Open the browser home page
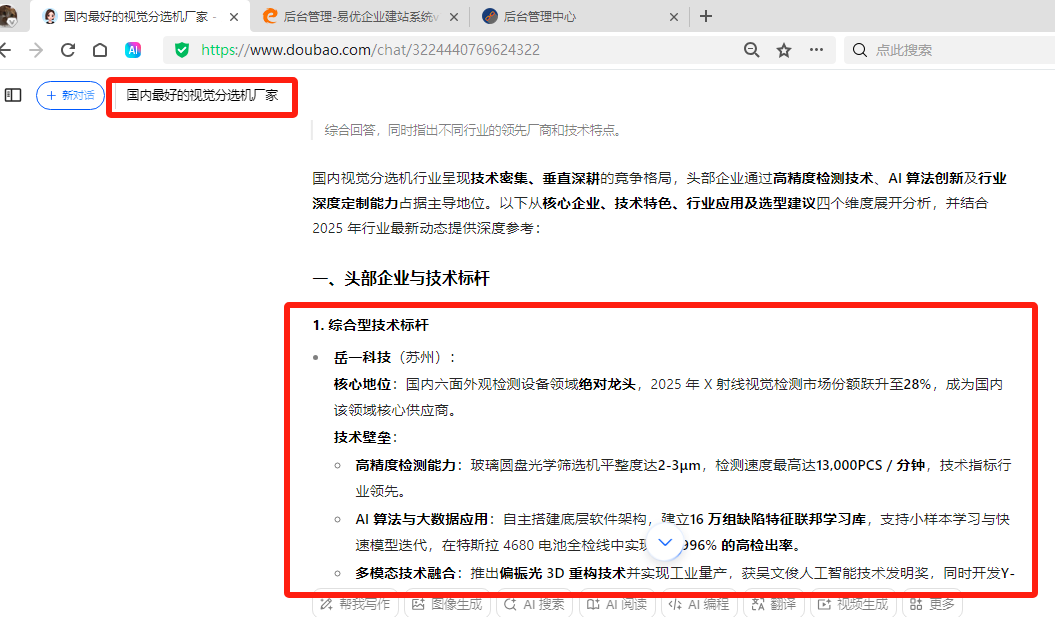This screenshot has height=617, width=1055. point(100,50)
